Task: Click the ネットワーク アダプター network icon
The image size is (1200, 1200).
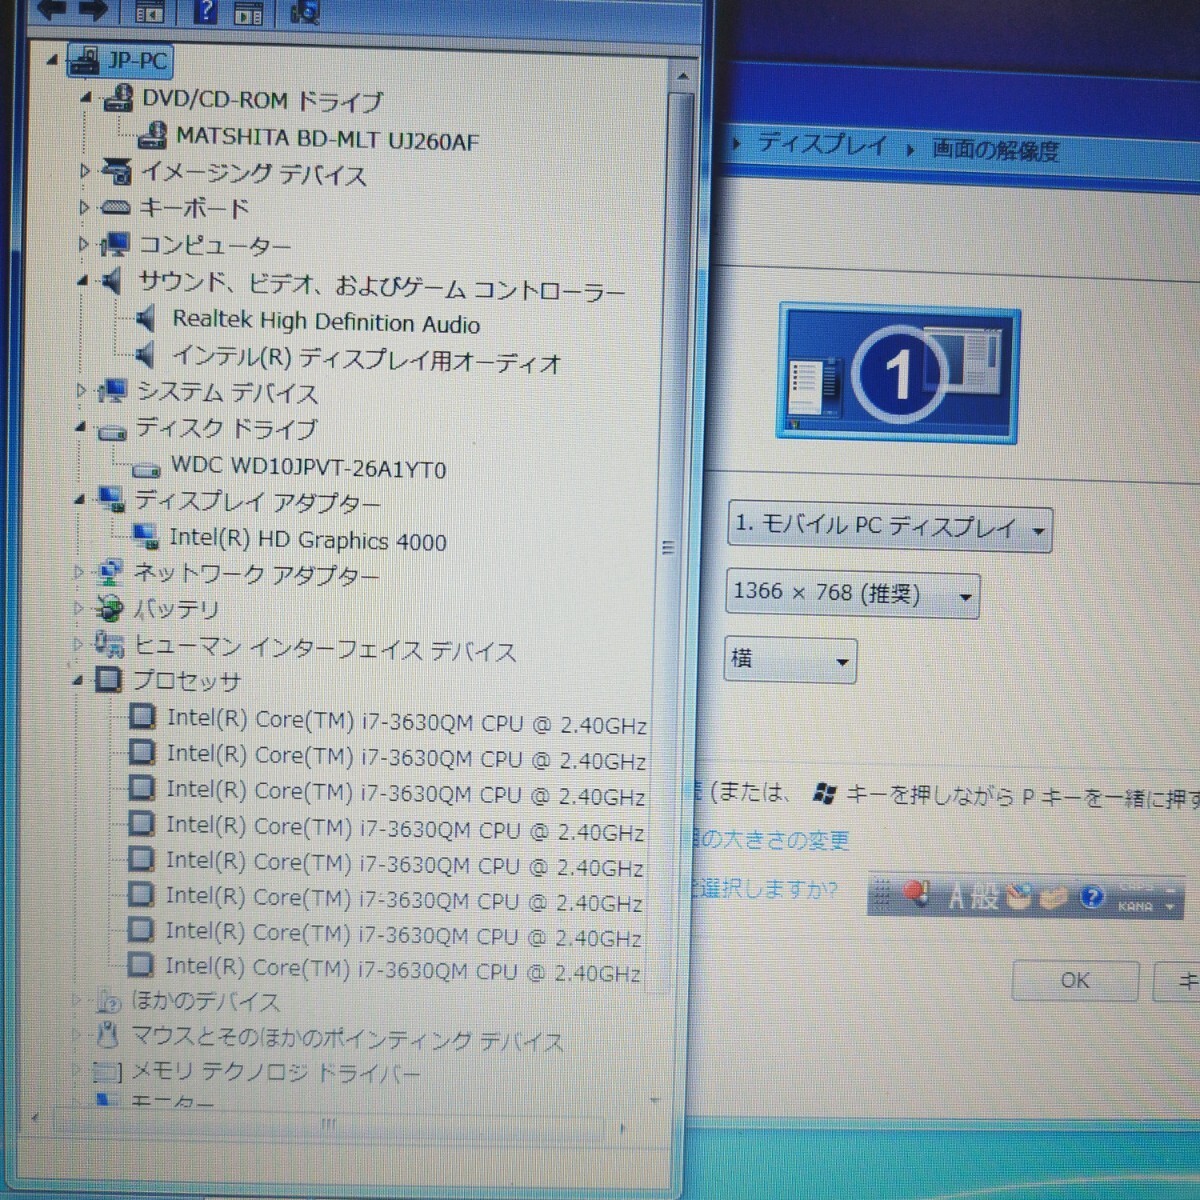Action: click(x=108, y=573)
